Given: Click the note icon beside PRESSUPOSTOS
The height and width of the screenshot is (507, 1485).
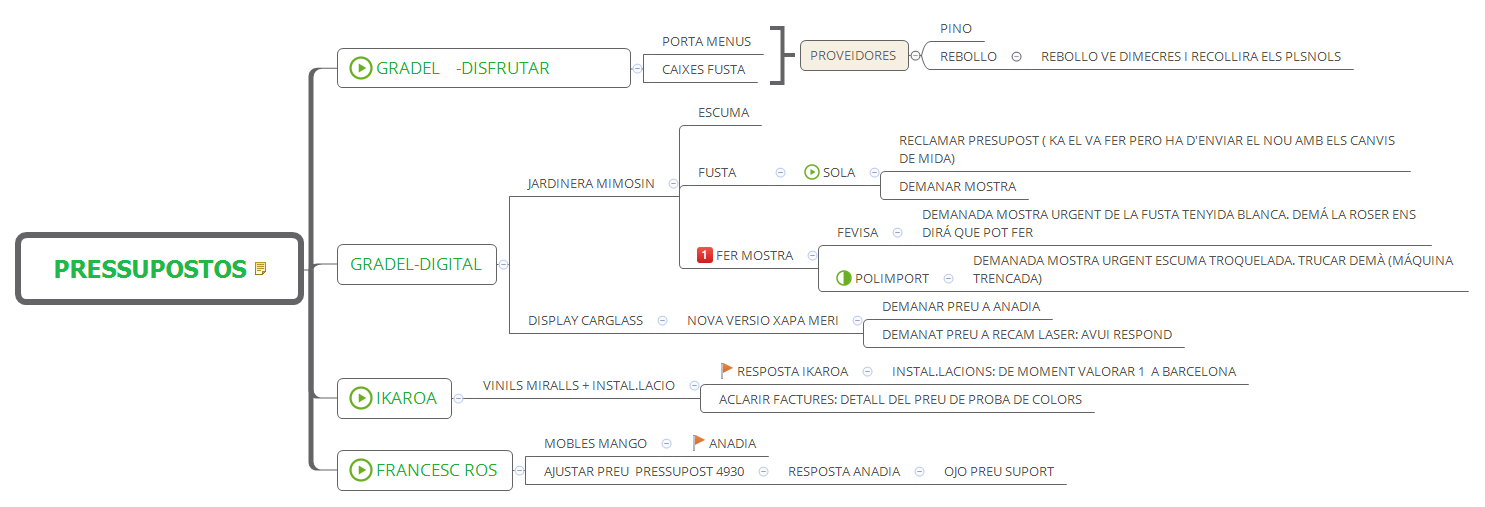Looking at the screenshot, I should coord(261,268).
